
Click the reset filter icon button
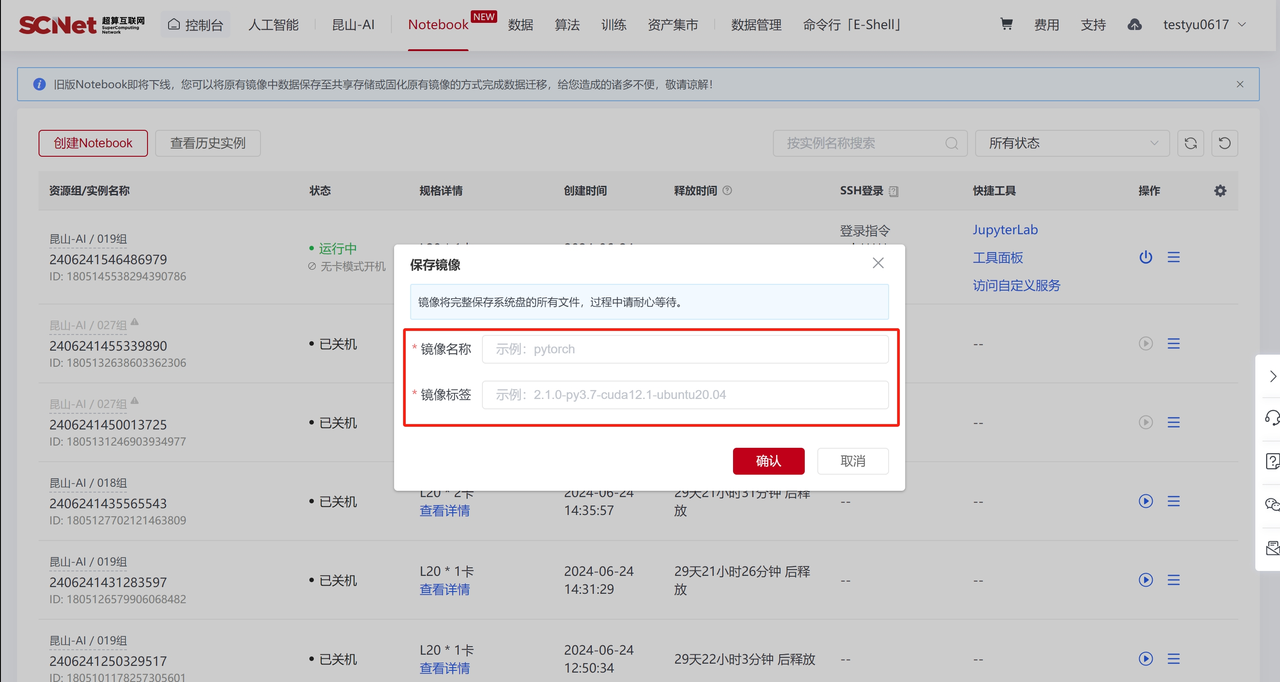coord(1225,143)
